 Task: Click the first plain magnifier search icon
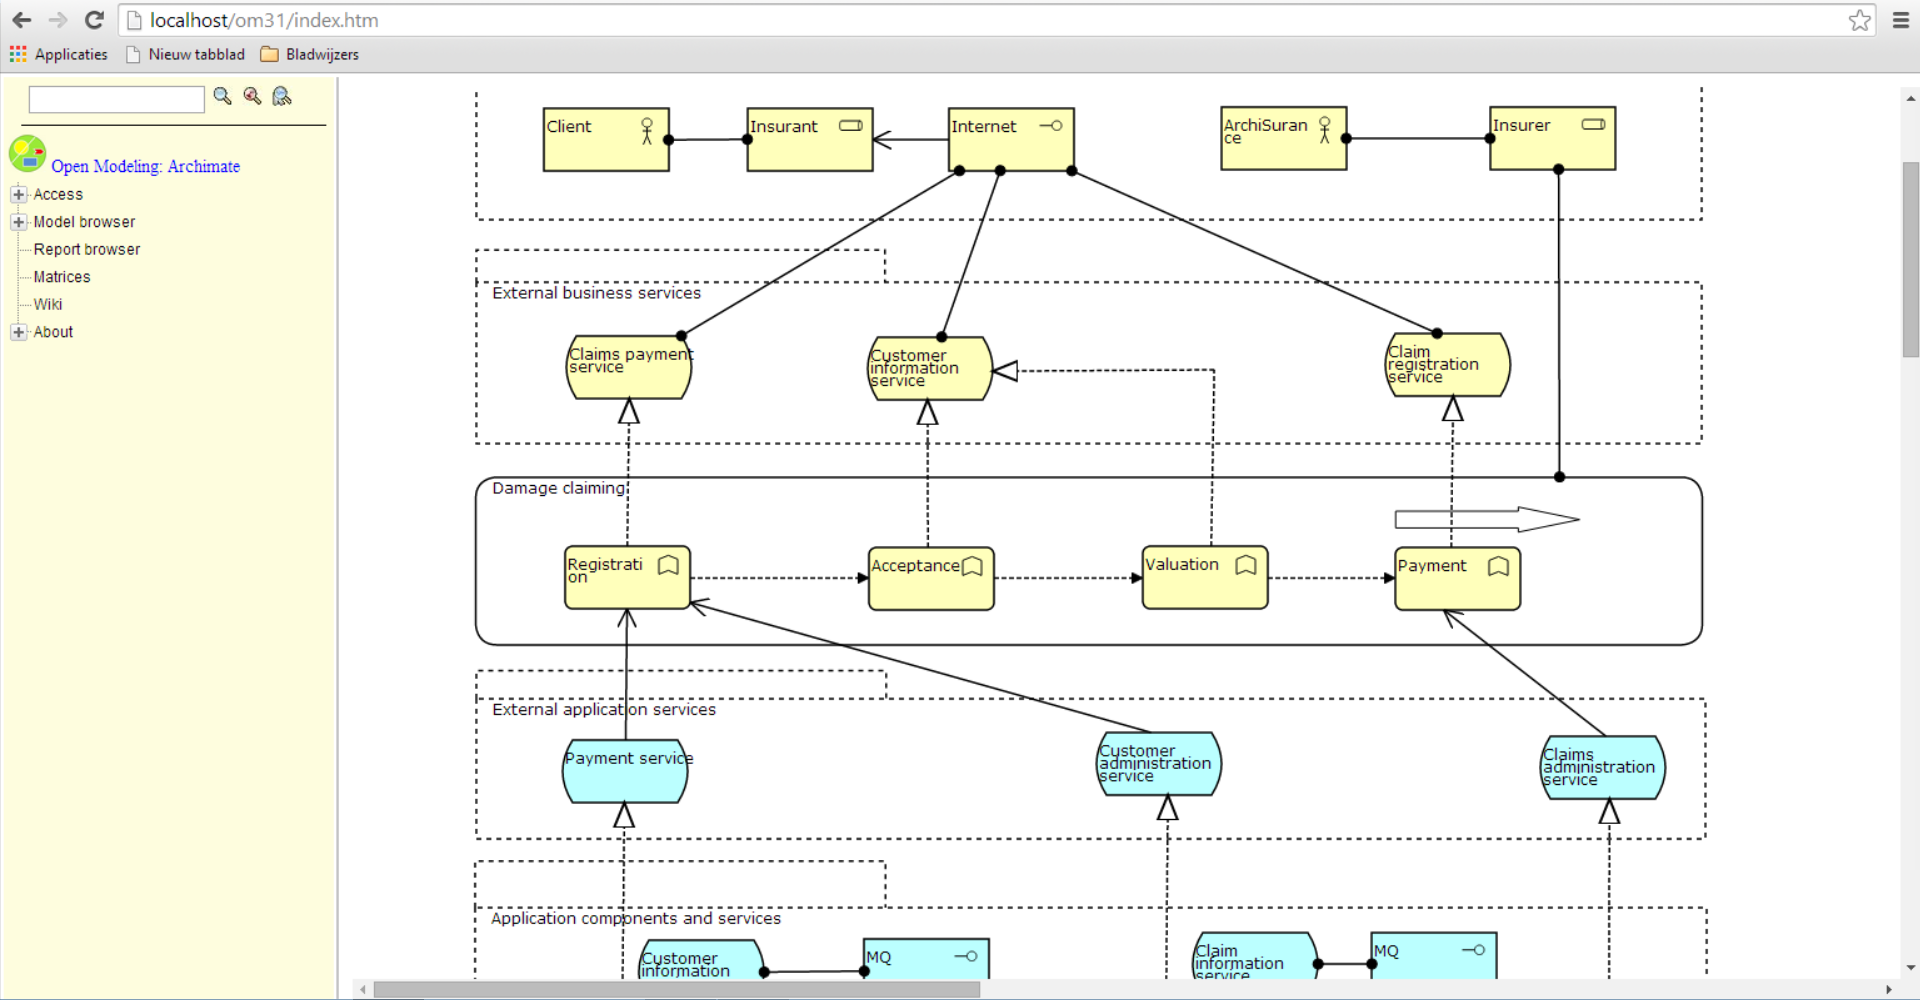[222, 96]
